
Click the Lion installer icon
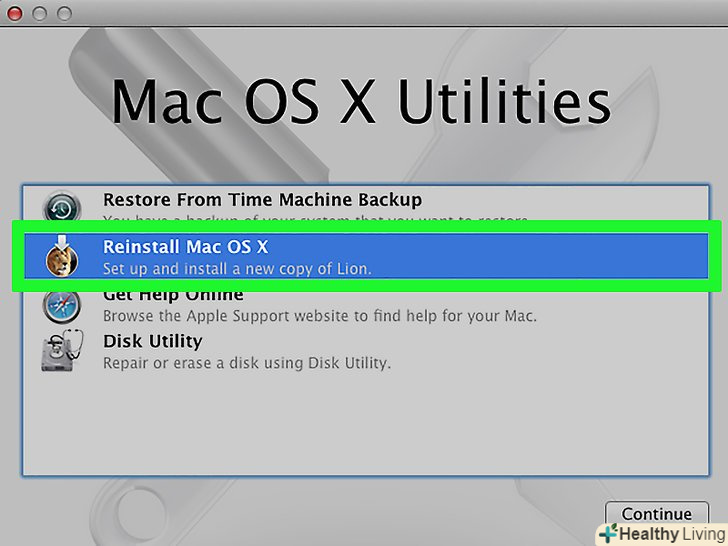click(61, 257)
